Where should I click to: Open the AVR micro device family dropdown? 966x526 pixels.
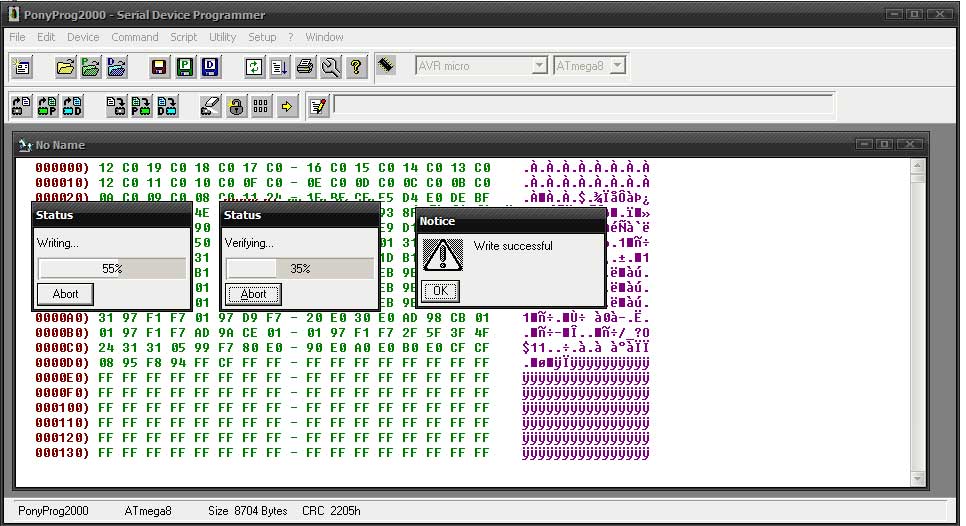[539, 66]
